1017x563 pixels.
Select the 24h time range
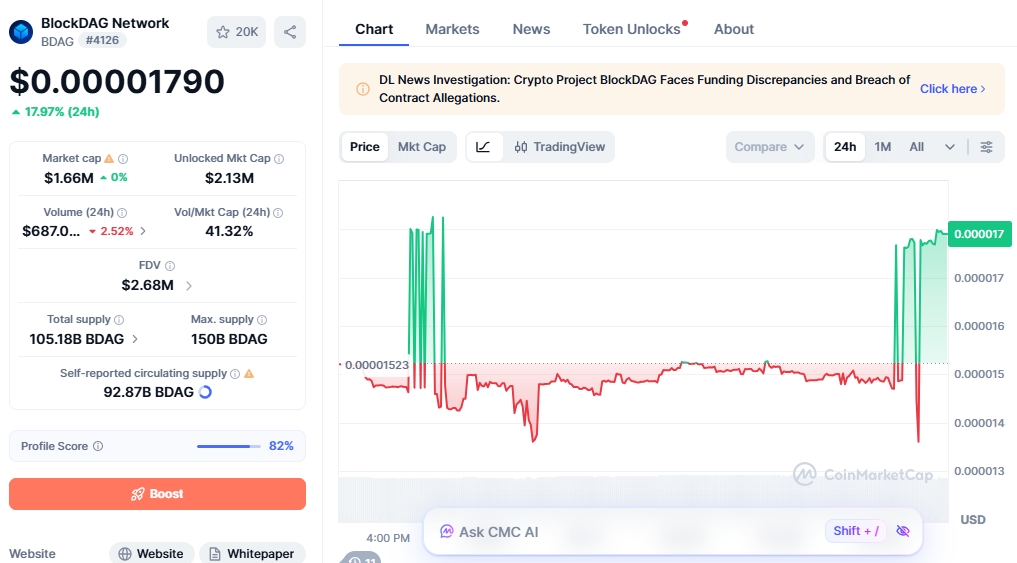coord(844,147)
